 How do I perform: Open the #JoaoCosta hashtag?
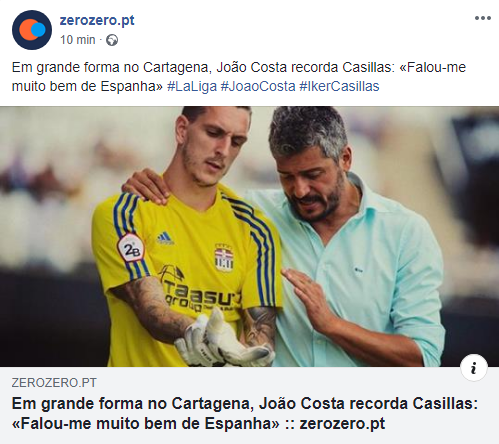[x=258, y=87]
